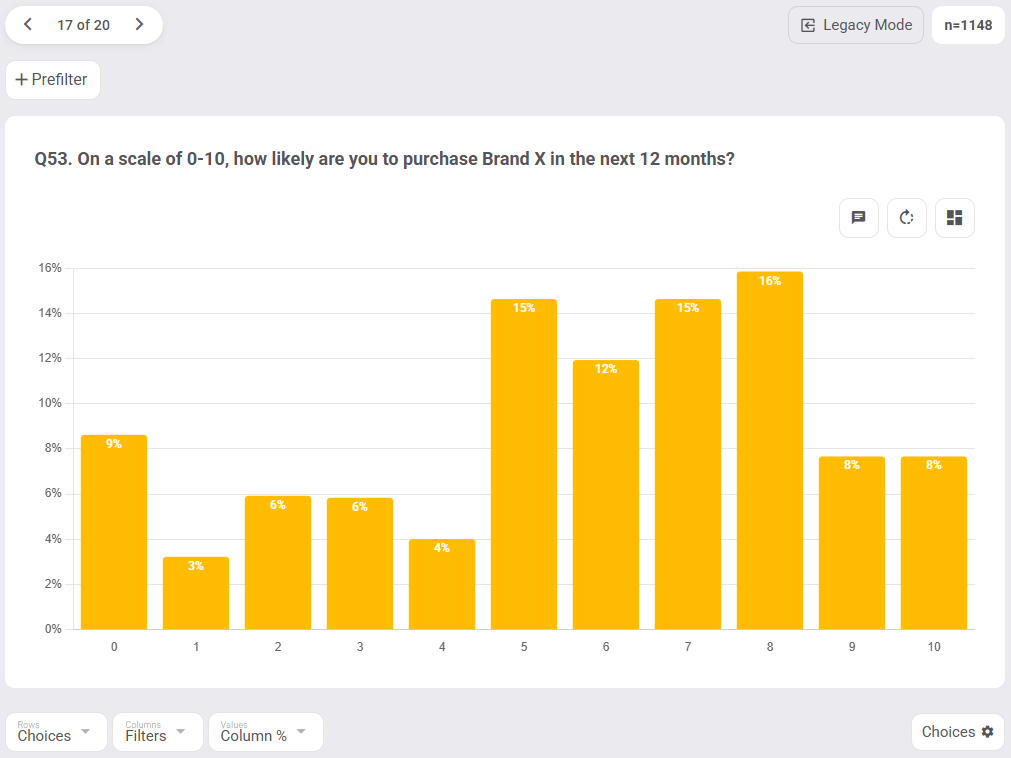This screenshot has height=758, width=1011.
Task: Advance to next question arrow
Action: point(139,24)
